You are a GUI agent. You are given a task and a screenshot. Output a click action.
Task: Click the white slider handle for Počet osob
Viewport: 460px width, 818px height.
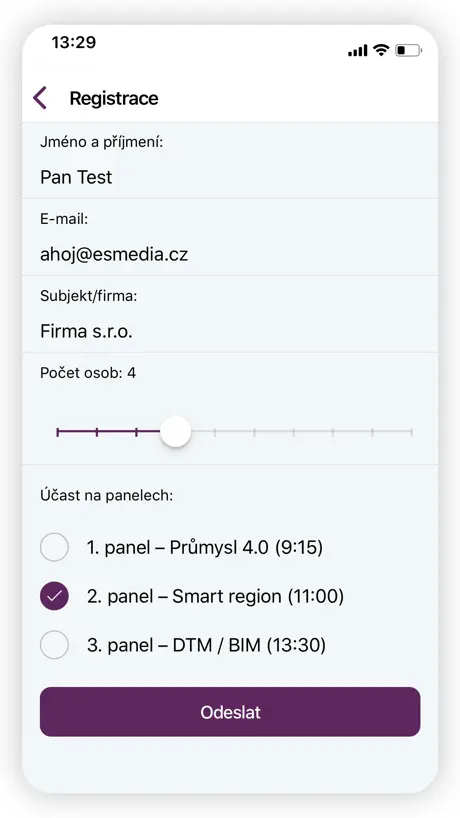[x=175, y=431]
